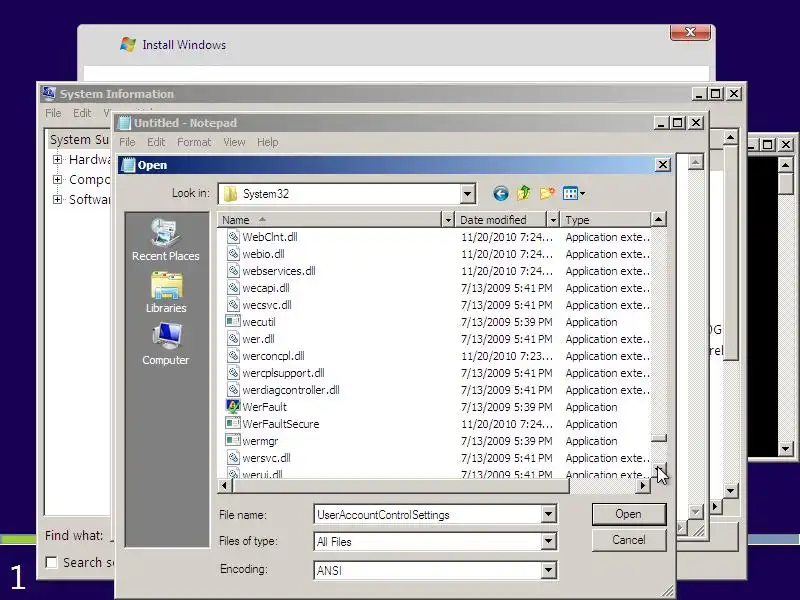
Task: Expand the Software tree node in System Information
Action: tap(58, 199)
